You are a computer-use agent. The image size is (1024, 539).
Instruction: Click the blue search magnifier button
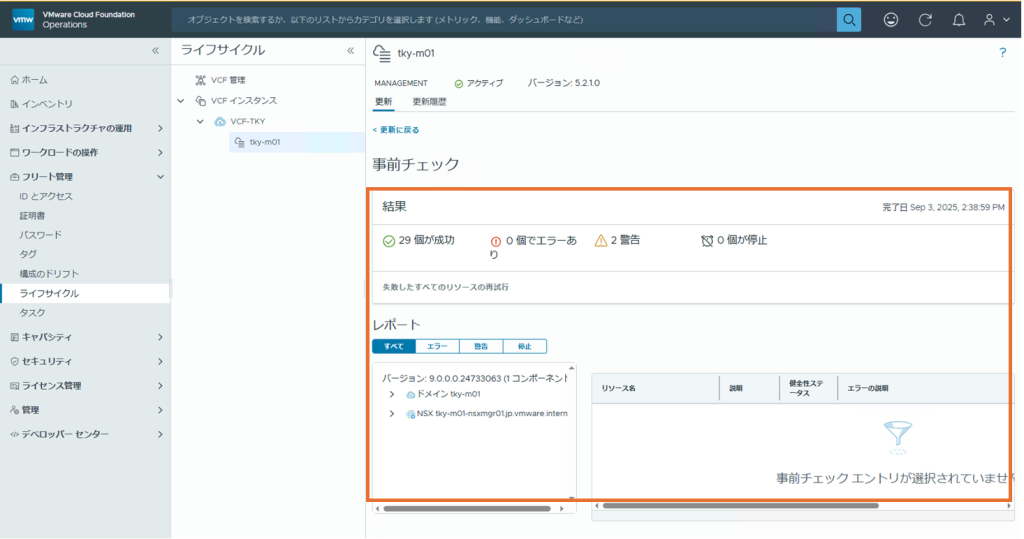tap(848, 20)
